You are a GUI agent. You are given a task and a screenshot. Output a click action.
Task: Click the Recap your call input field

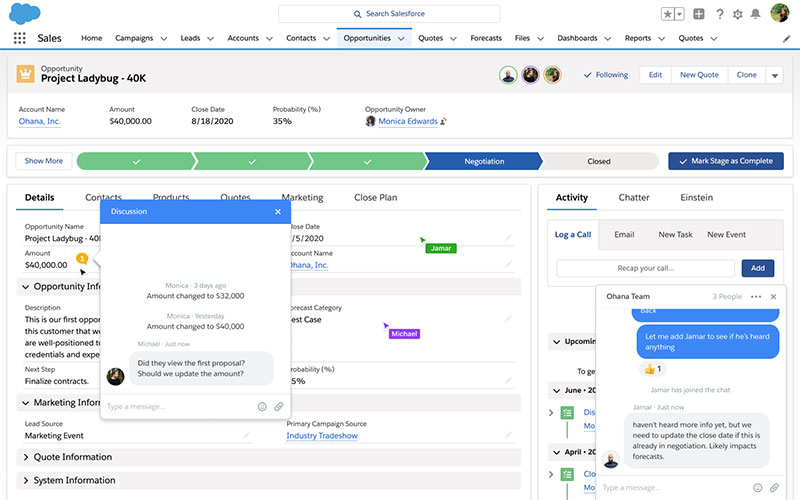[645, 268]
